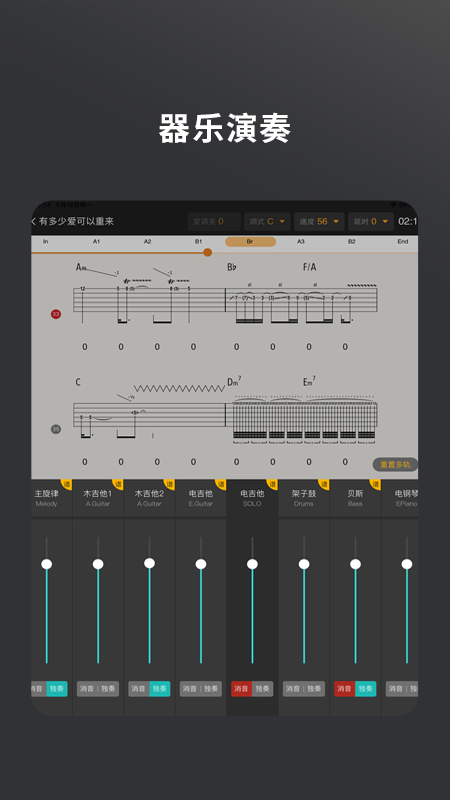
Task: Click the 木吉他1 volume slider knob
Action: (98, 564)
